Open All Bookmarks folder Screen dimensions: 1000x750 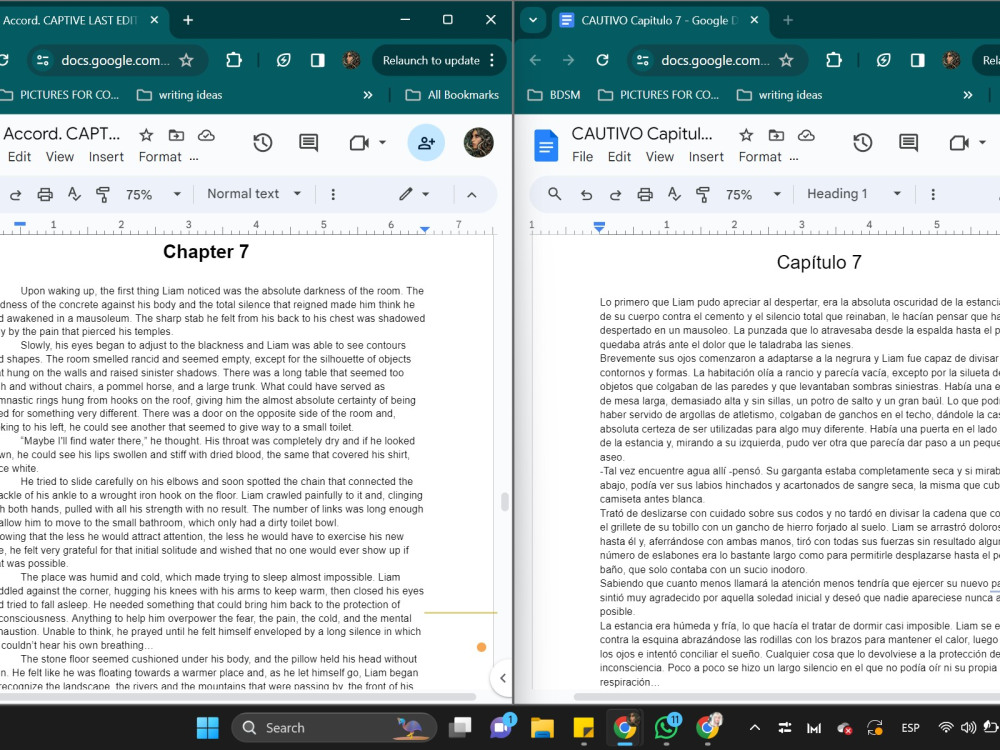(453, 95)
